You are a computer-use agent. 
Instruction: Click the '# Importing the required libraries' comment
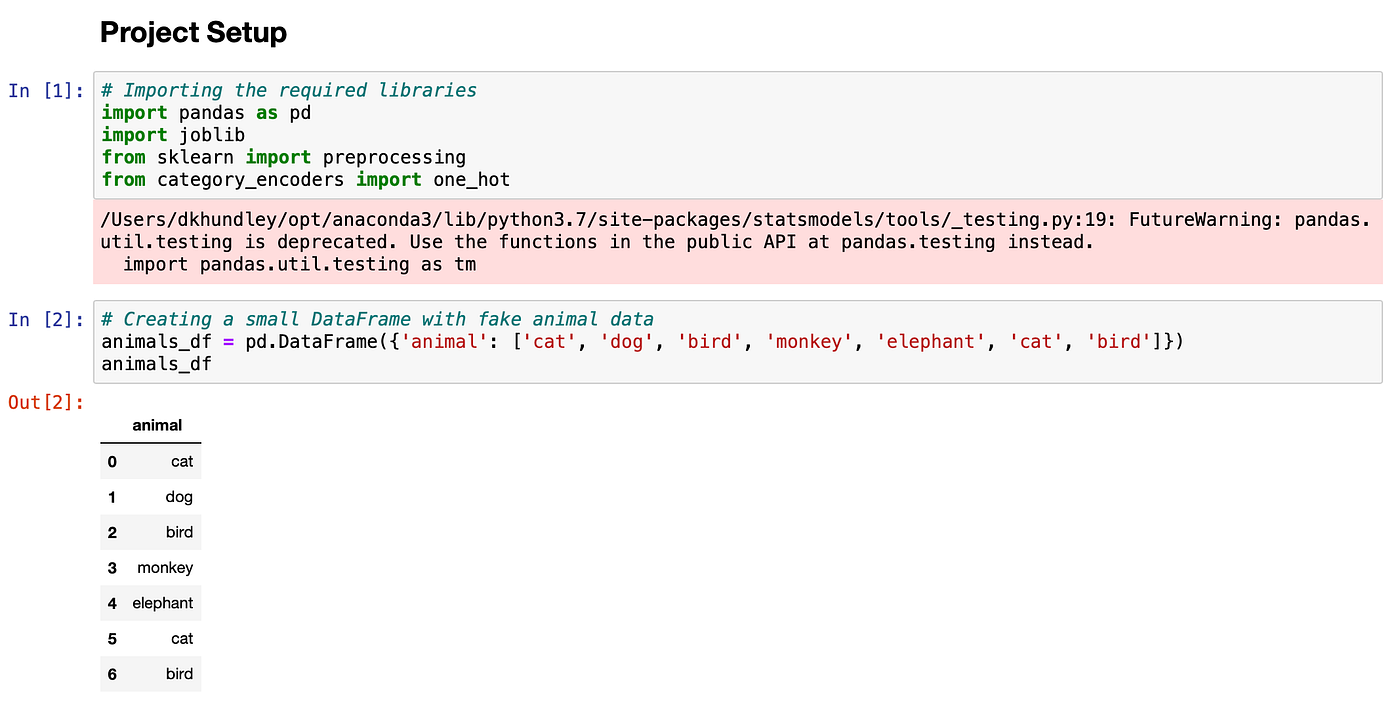[x=289, y=90]
